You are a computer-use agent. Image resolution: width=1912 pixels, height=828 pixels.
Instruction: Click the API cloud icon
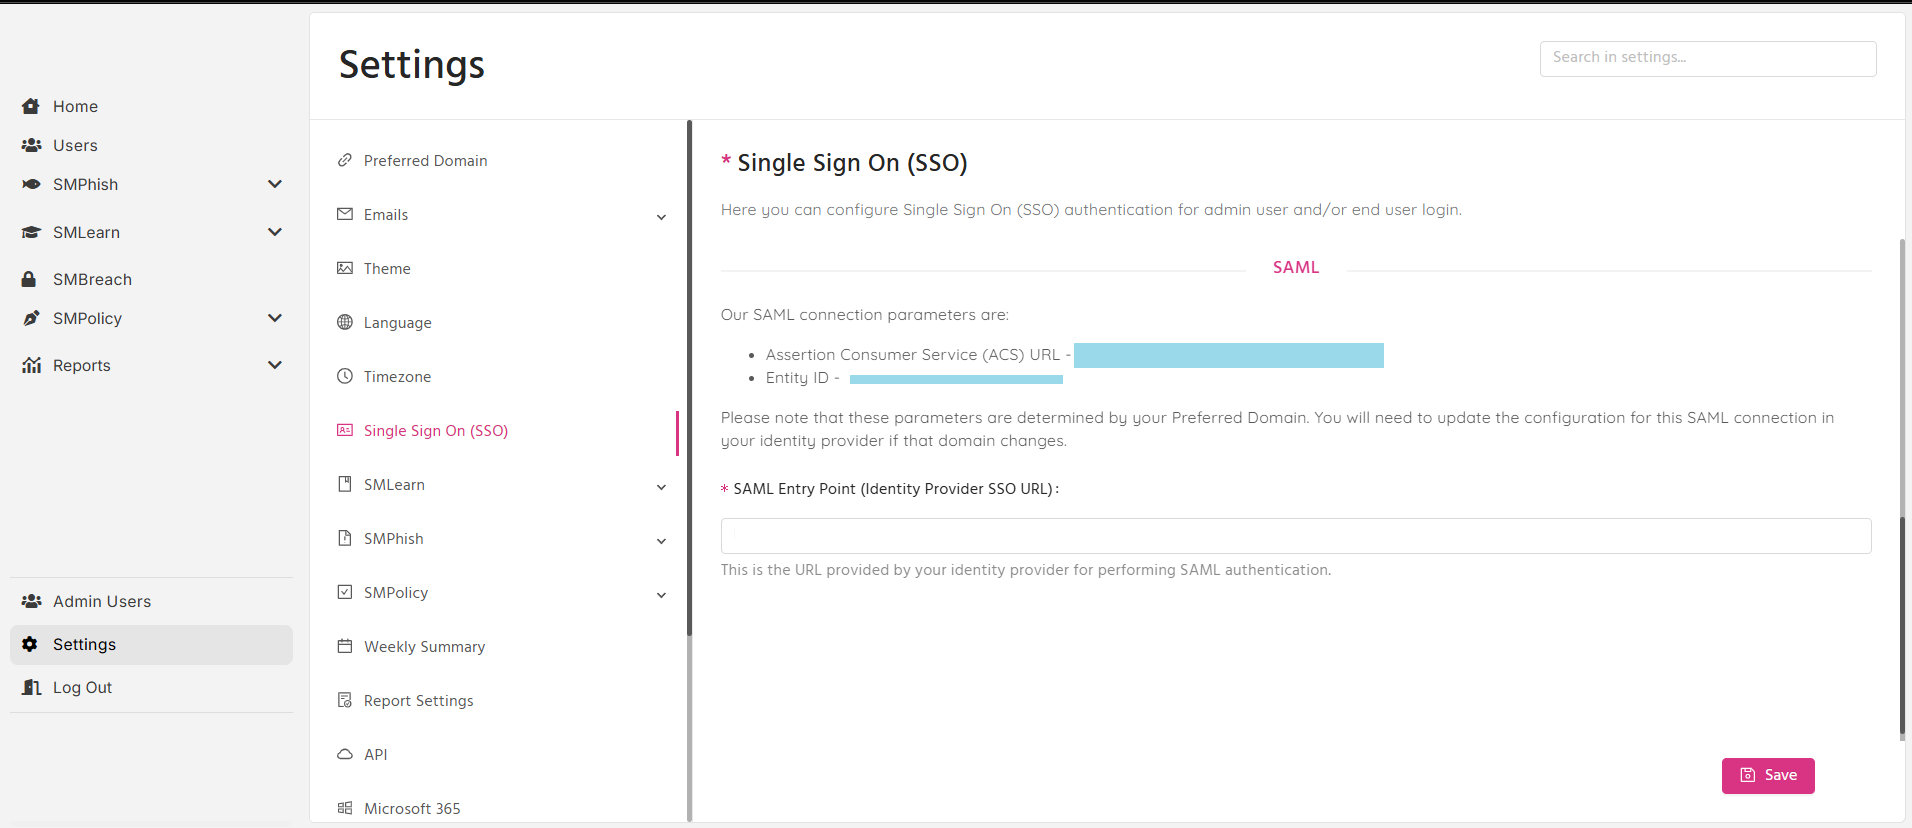point(345,754)
